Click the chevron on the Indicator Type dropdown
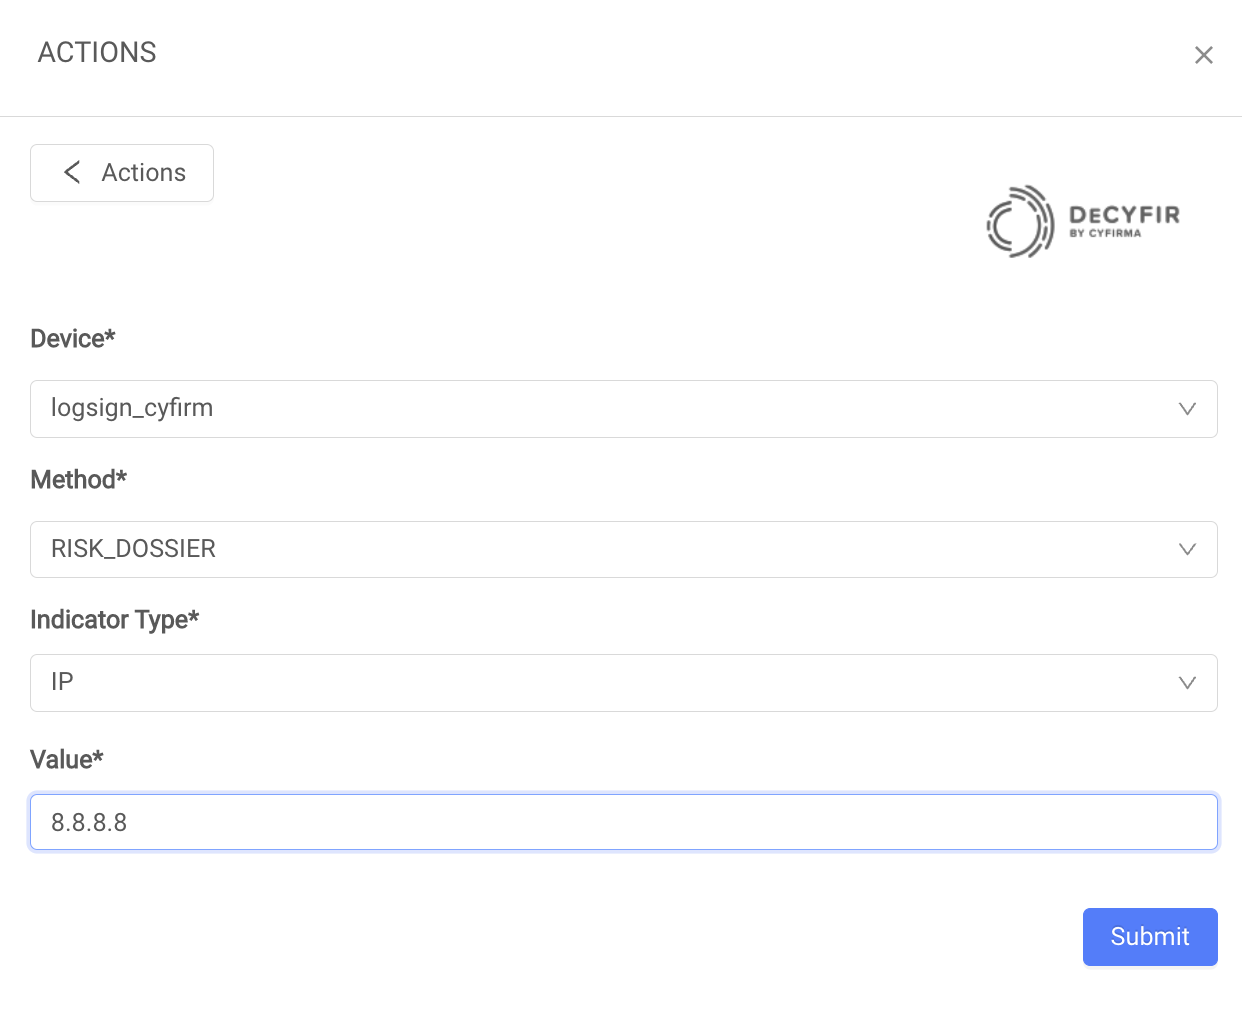 click(1187, 683)
